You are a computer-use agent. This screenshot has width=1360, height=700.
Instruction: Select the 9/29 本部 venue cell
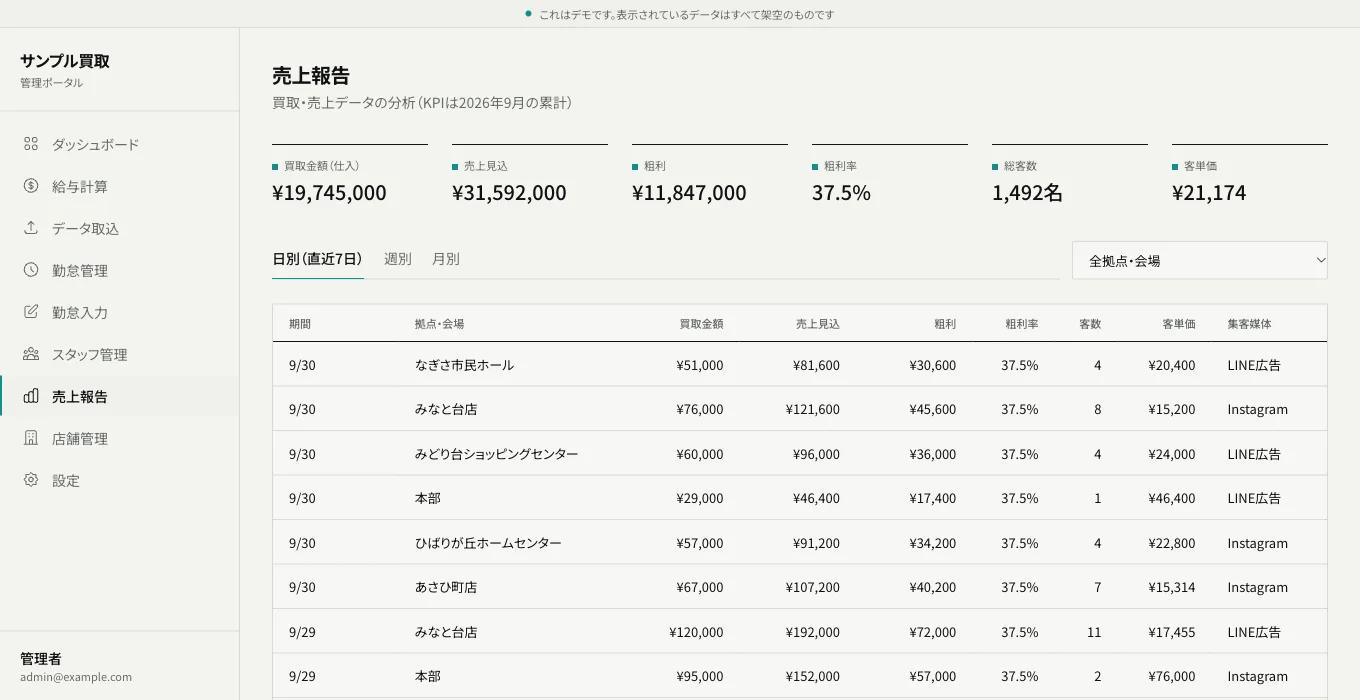point(428,676)
